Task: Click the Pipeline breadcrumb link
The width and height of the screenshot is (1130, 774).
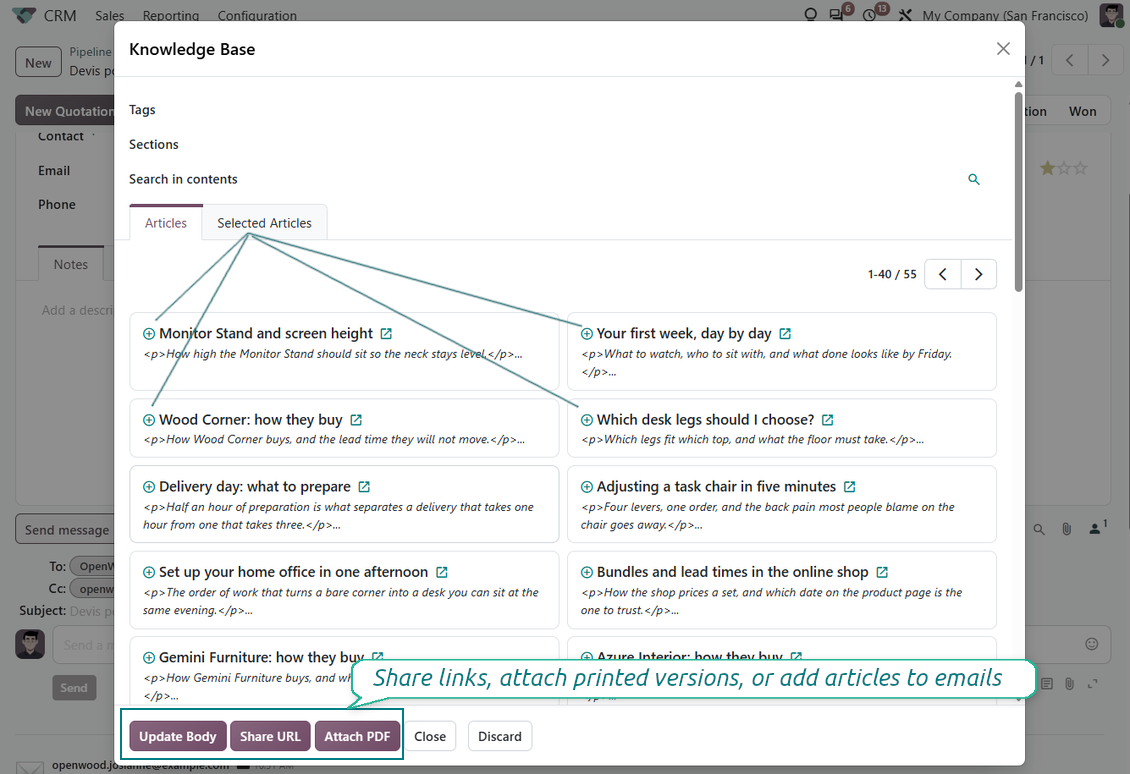Action: coord(91,52)
